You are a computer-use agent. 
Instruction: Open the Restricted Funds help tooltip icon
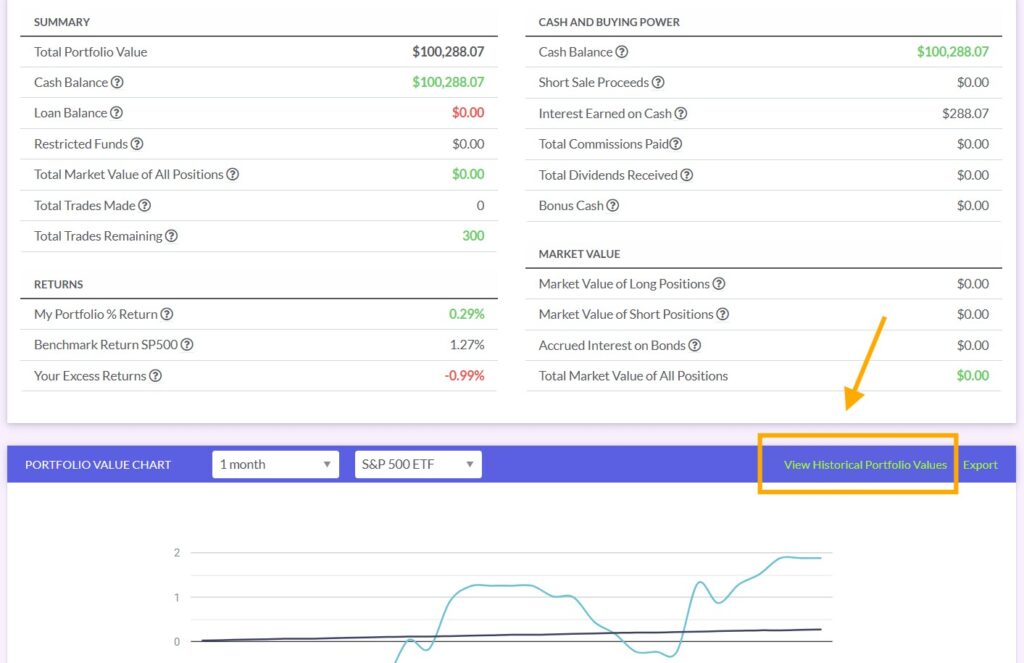pyautogui.click(x=137, y=144)
